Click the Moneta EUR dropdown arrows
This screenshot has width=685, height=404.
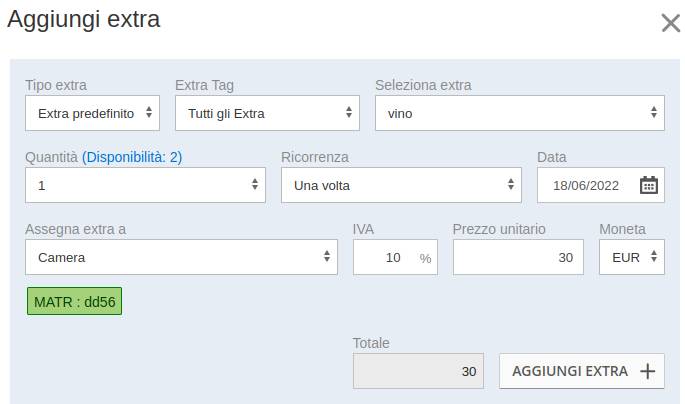point(654,256)
